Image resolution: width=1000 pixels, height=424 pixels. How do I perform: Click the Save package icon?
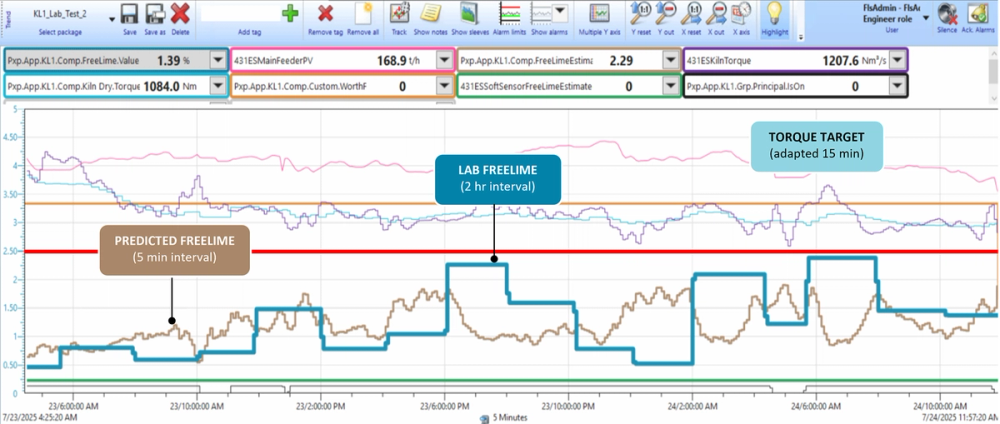[129, 14]
